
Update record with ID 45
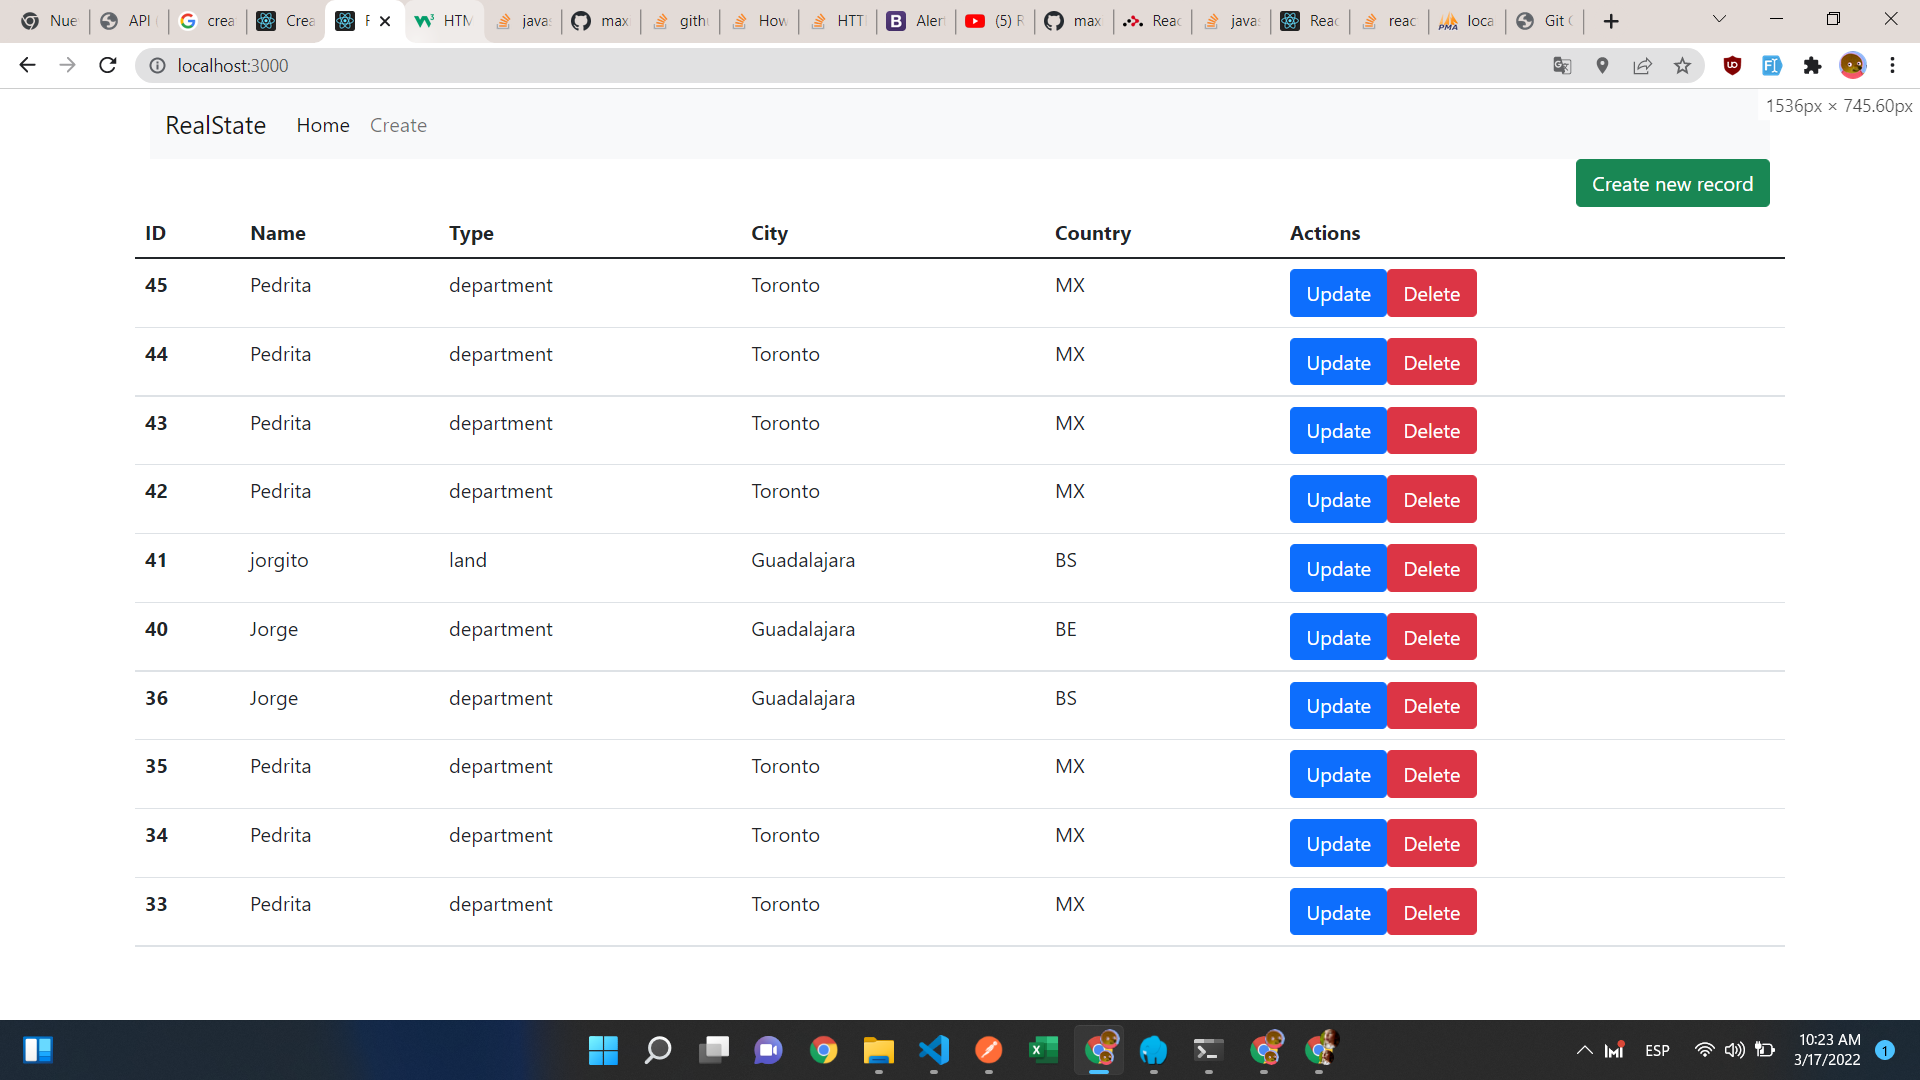tap(1338, 294)
